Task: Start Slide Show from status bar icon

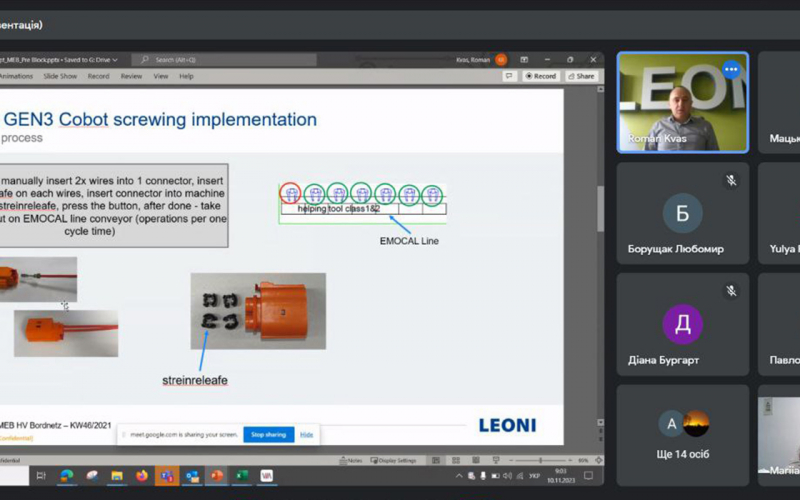Action: [495, 460]
